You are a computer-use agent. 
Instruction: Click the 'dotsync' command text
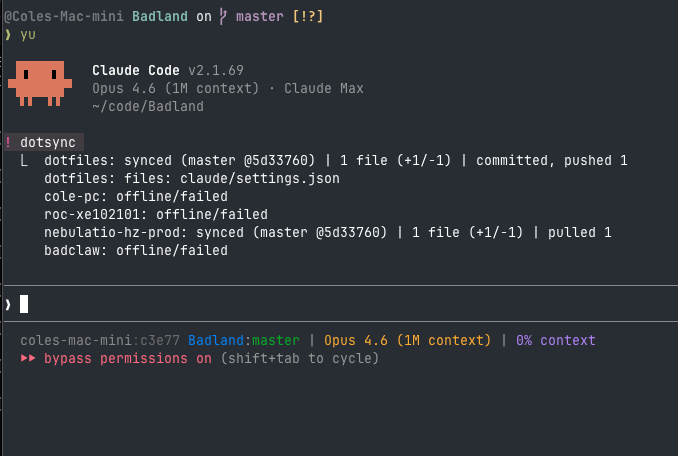point(48,142)
